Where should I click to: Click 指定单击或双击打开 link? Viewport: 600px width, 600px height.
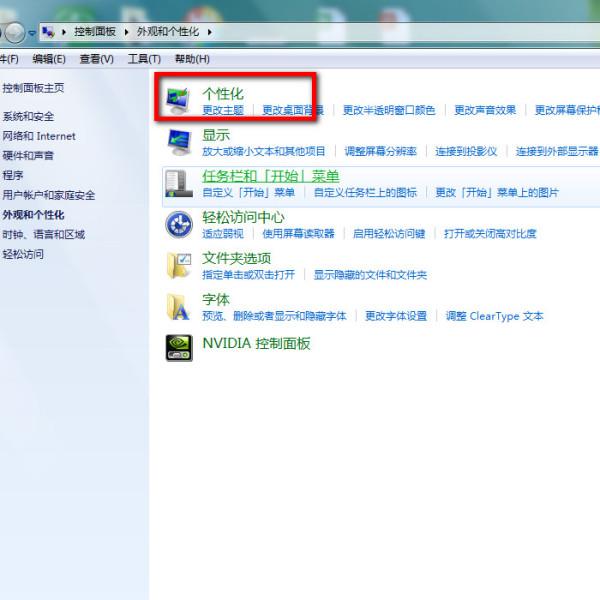coord(249,275)
